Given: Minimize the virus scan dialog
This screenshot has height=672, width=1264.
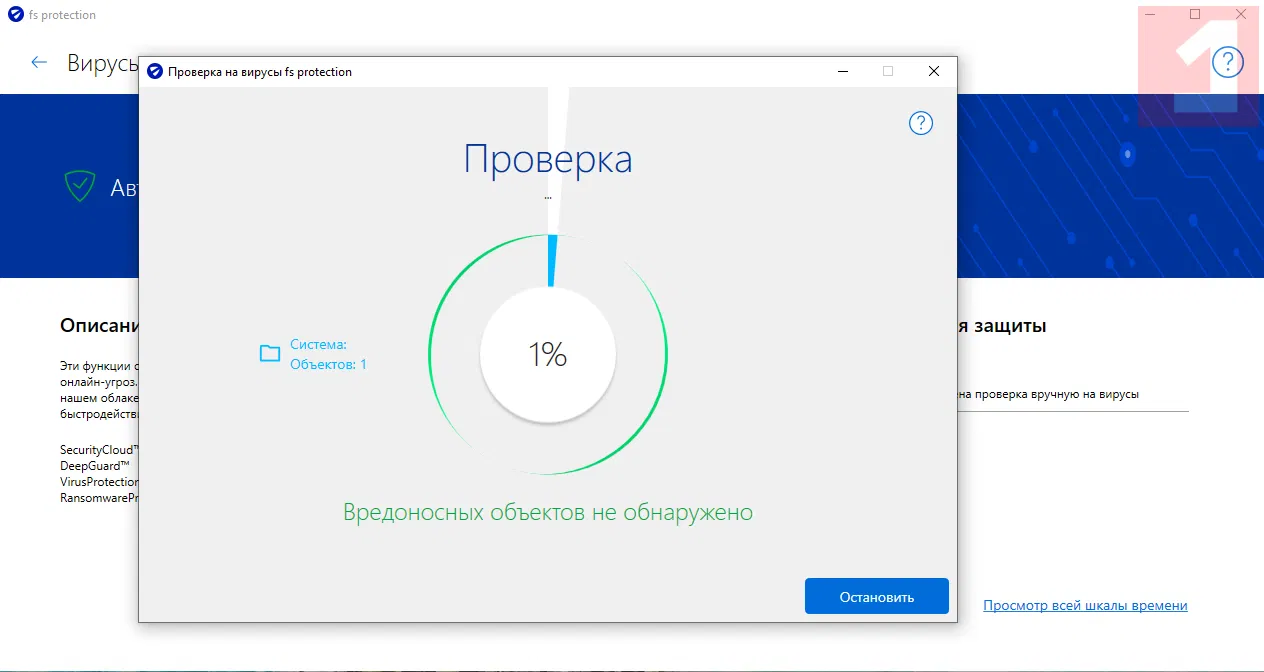Looking at the screenshot, I should click(843, 71).
